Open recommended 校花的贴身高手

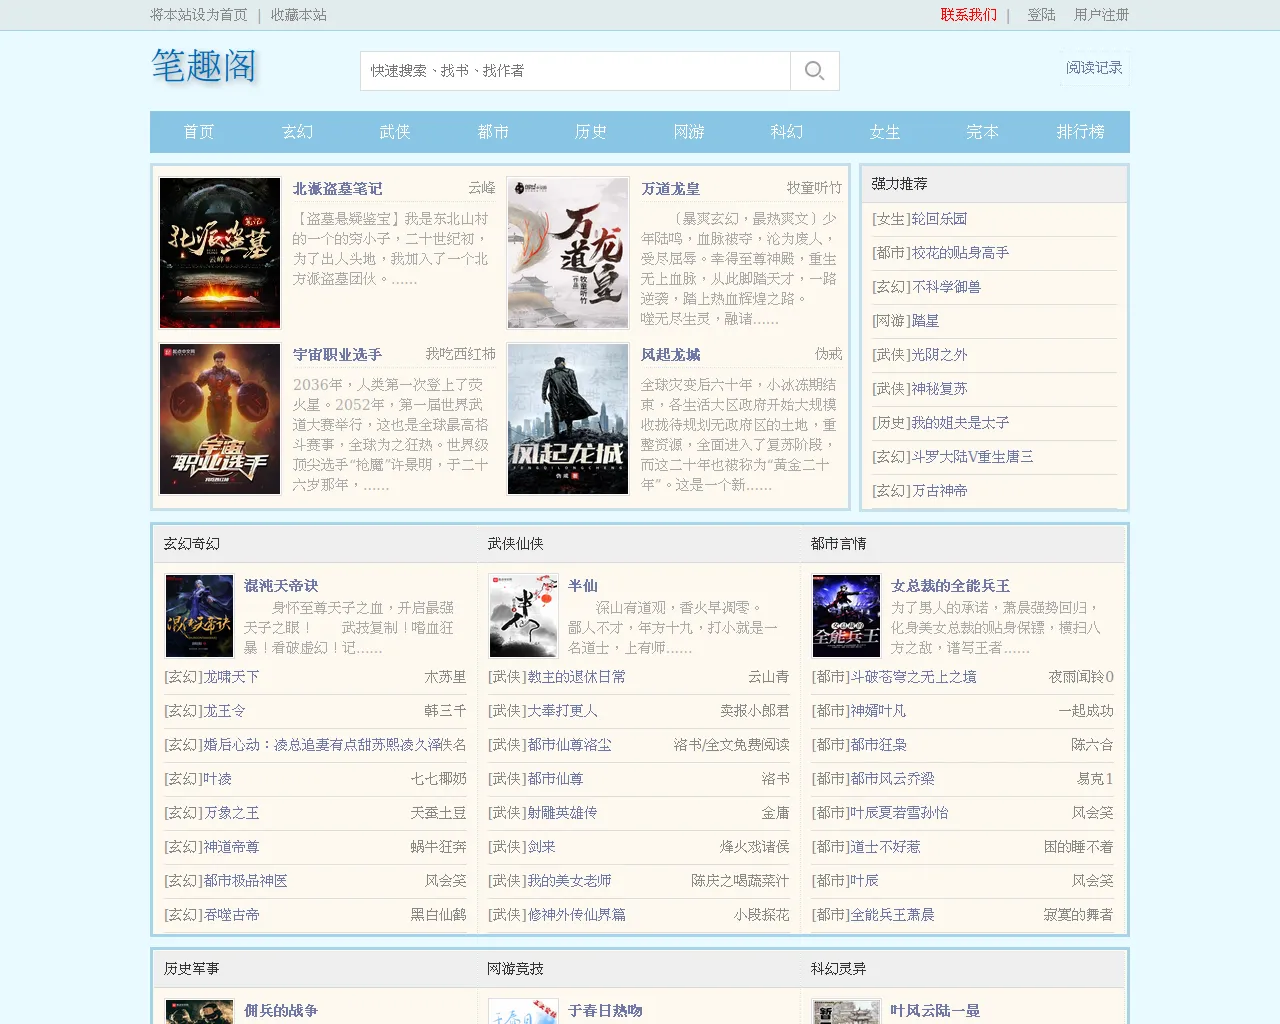point(960,253)
